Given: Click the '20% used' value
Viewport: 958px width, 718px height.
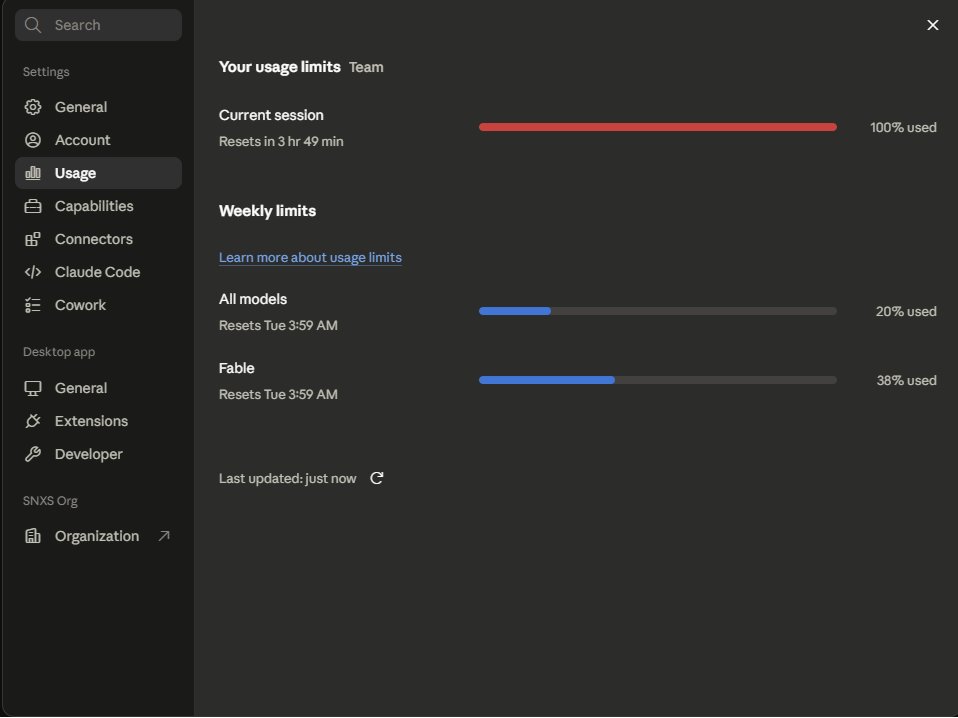Looking at the screenshot, I should pos(906,311).
